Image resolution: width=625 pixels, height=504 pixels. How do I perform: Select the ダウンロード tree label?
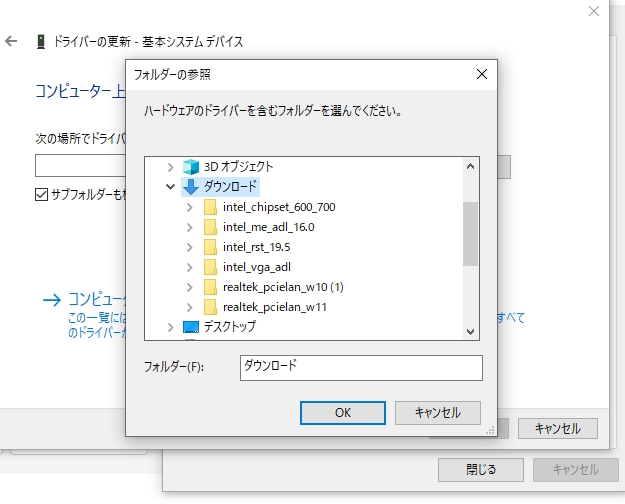pos(230,187)
